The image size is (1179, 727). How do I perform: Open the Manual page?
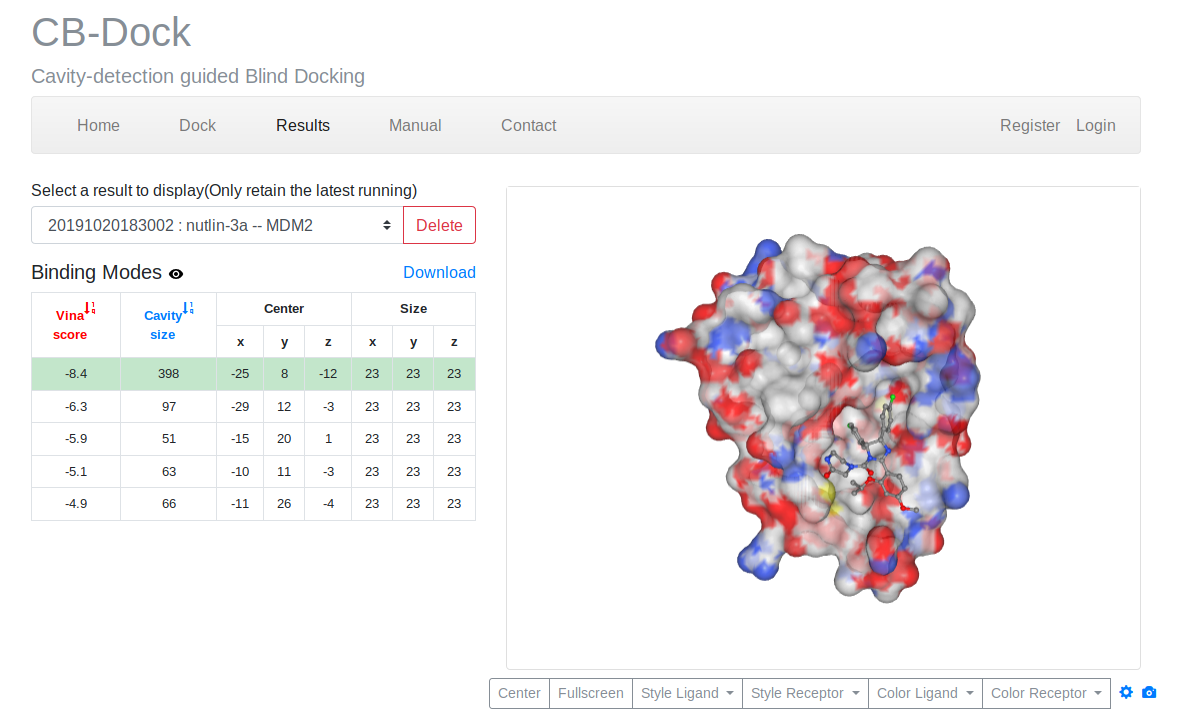tap(415, 125)
